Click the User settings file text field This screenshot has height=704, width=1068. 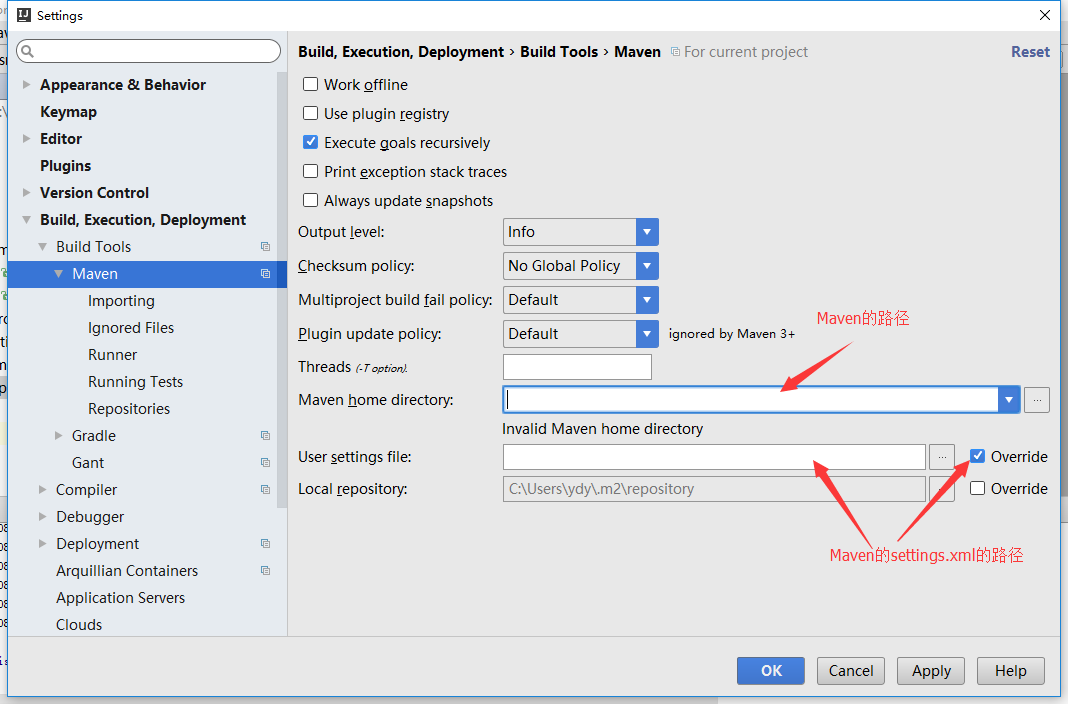(714, 457)
